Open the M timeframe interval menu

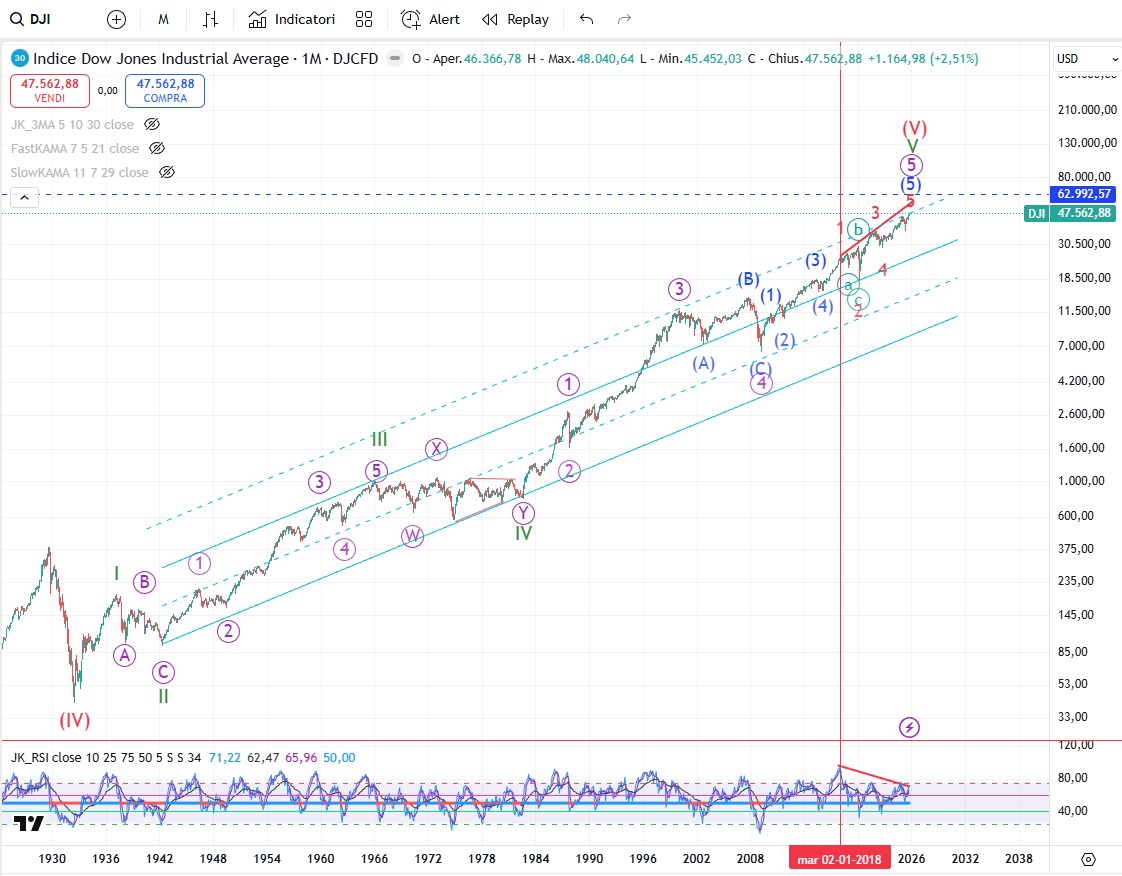[164, 19]
